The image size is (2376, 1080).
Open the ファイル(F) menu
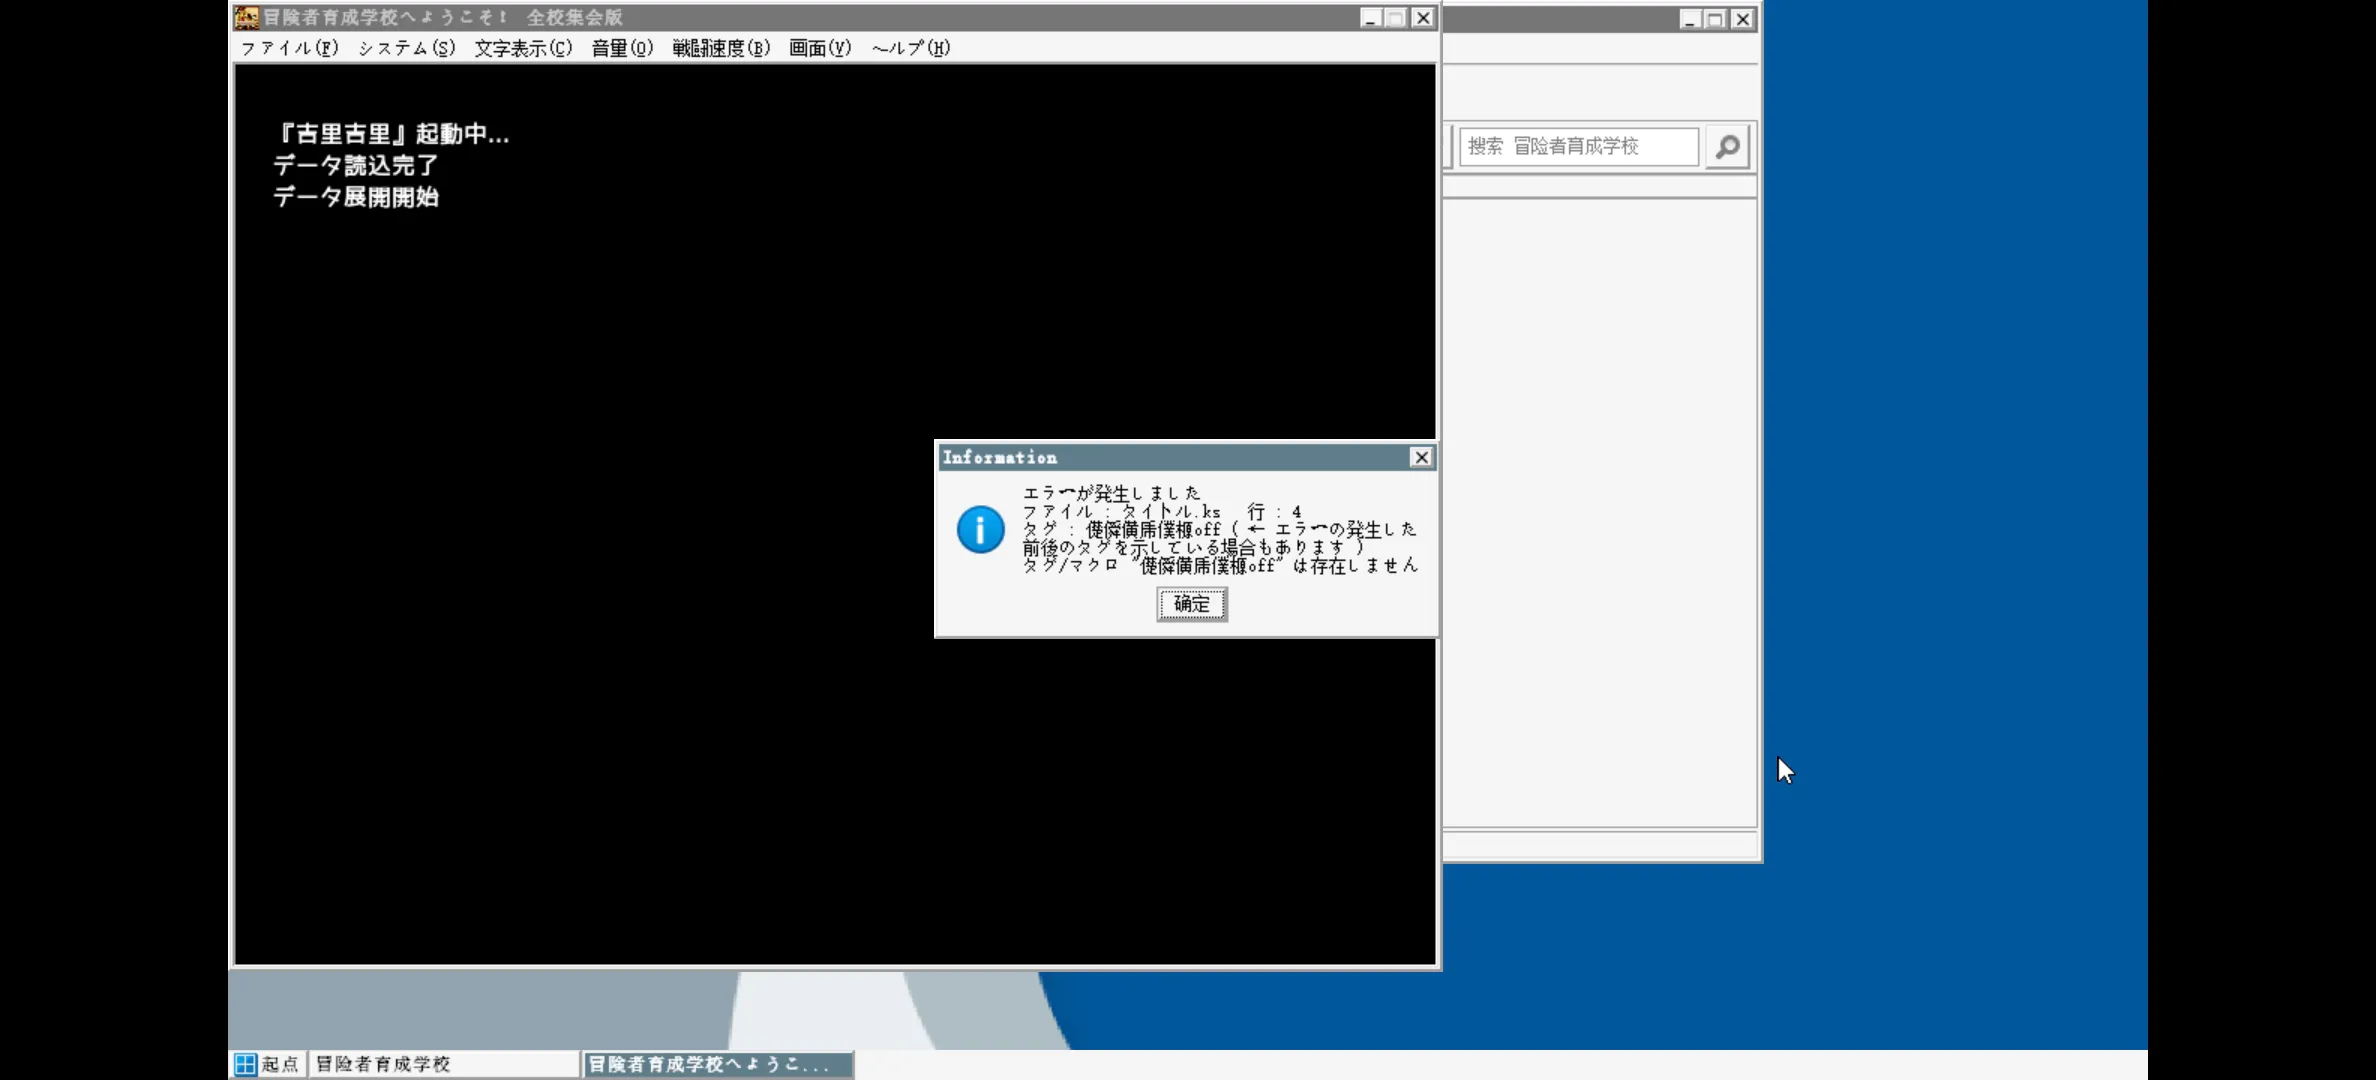(x=289, y=48)
